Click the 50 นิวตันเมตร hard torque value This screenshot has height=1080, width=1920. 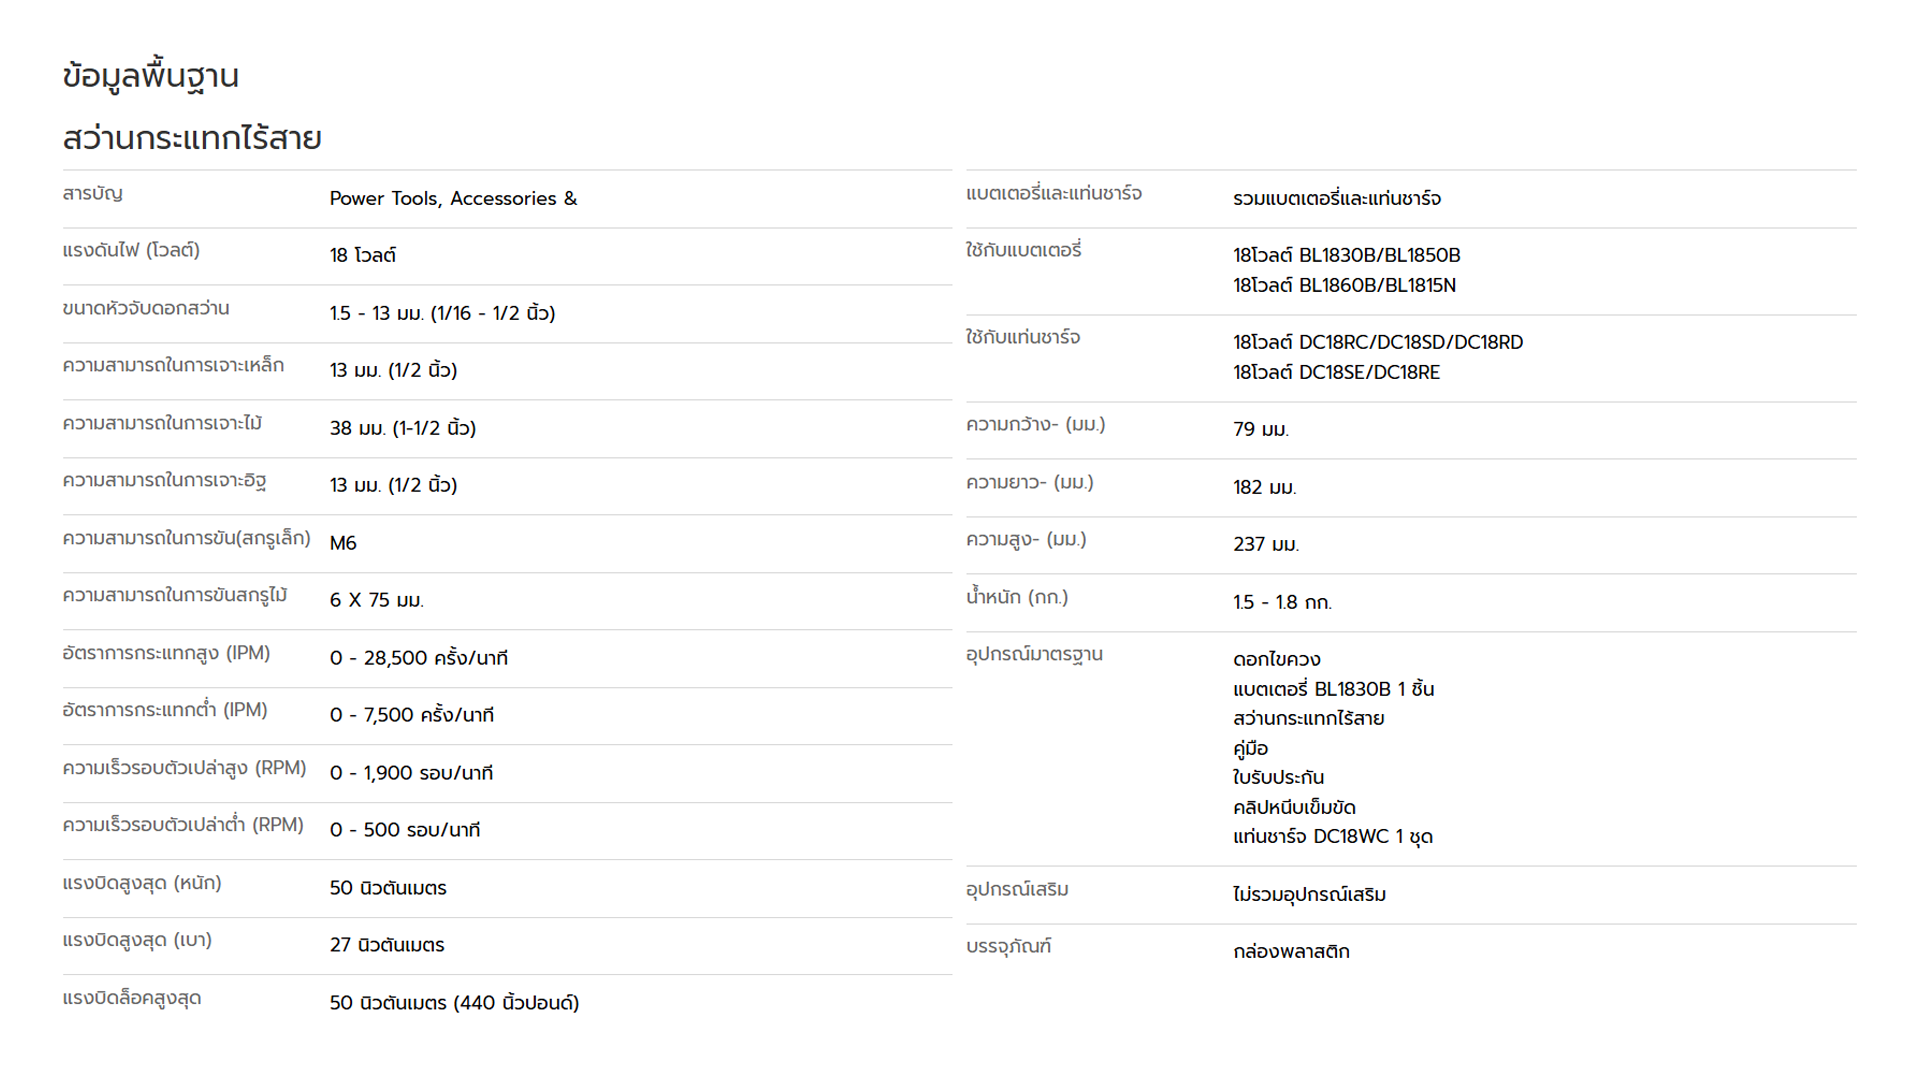pyautogui.click(x=388, y=888)
